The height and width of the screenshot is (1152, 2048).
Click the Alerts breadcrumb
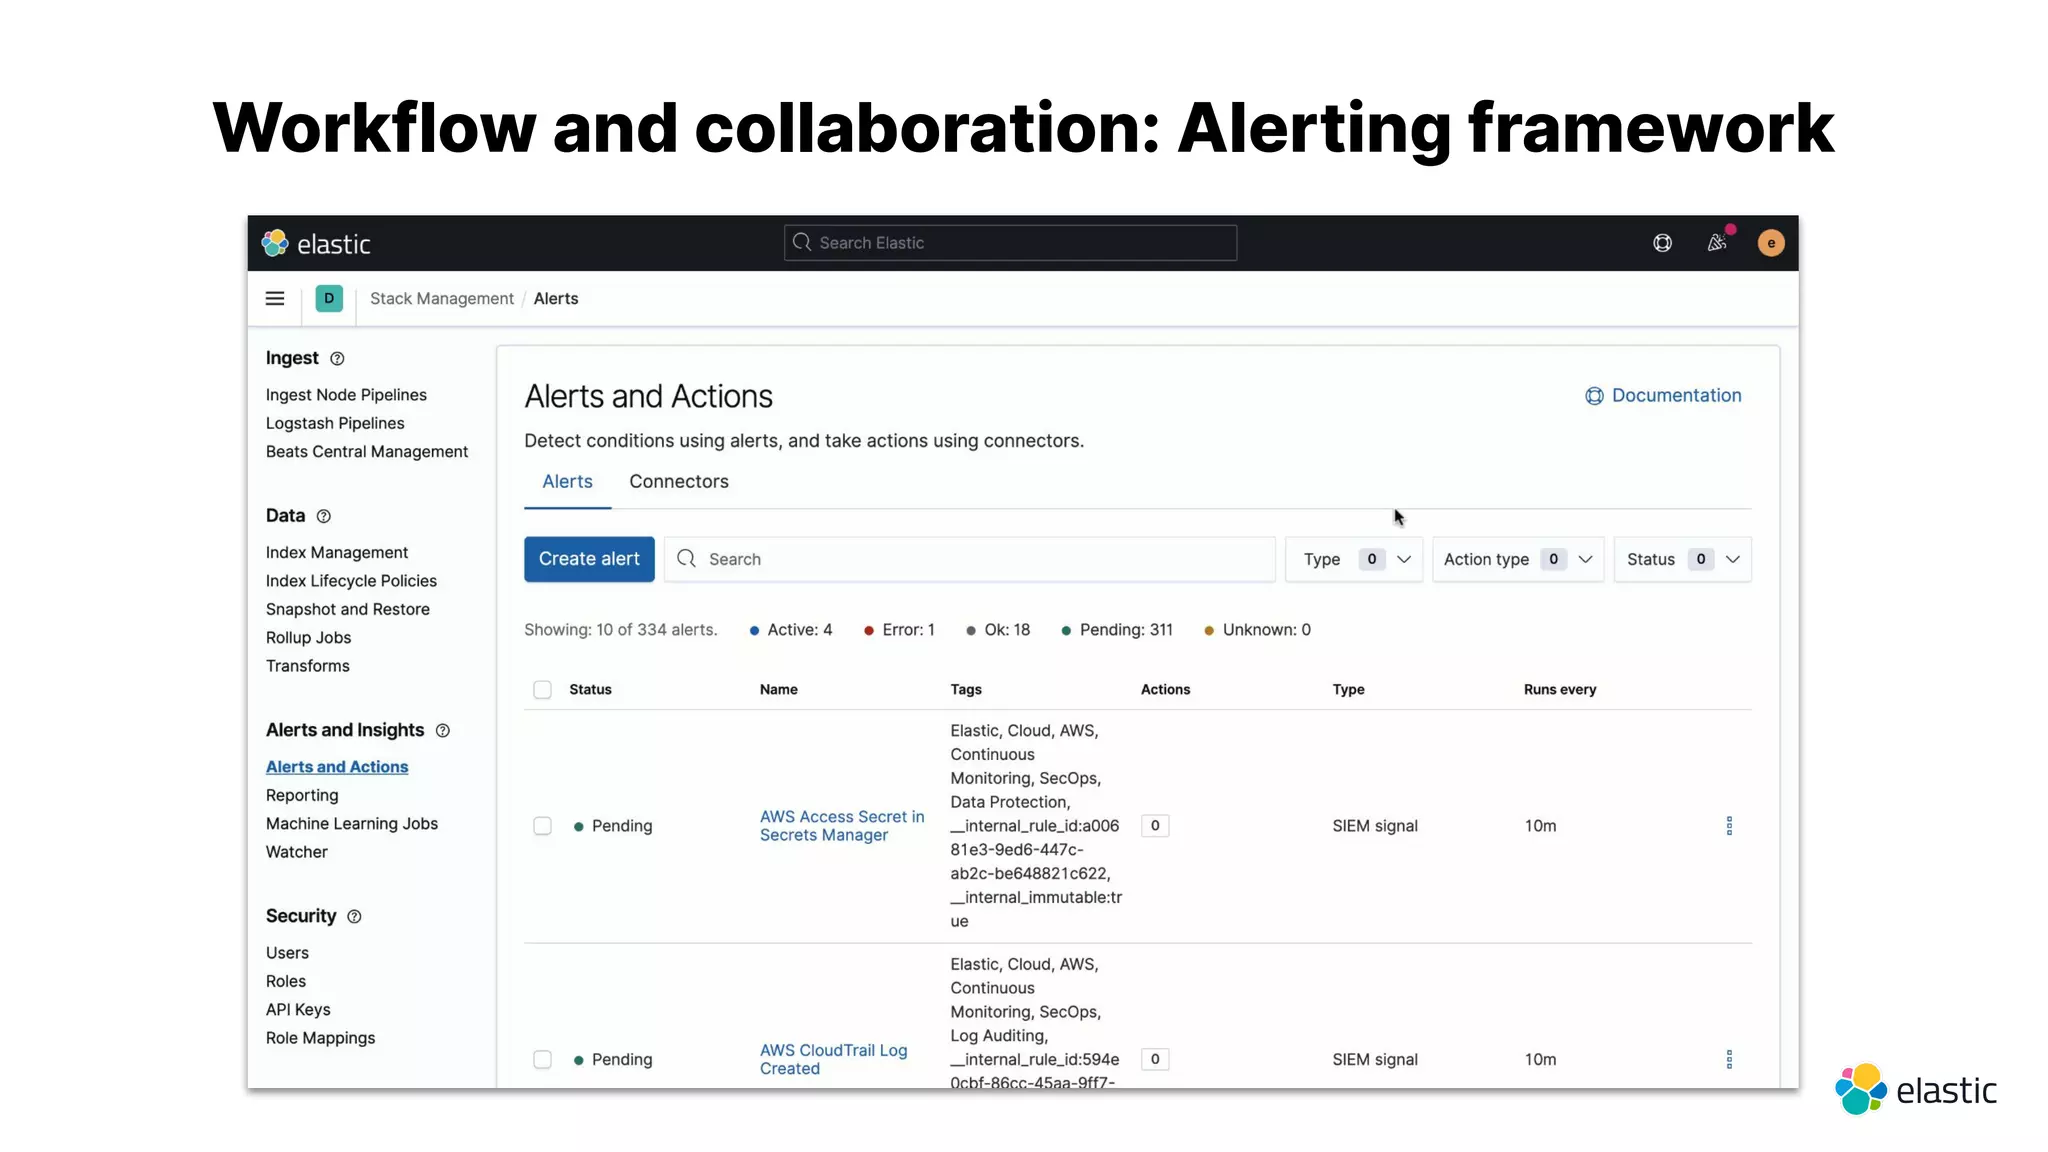click(556, 299)
